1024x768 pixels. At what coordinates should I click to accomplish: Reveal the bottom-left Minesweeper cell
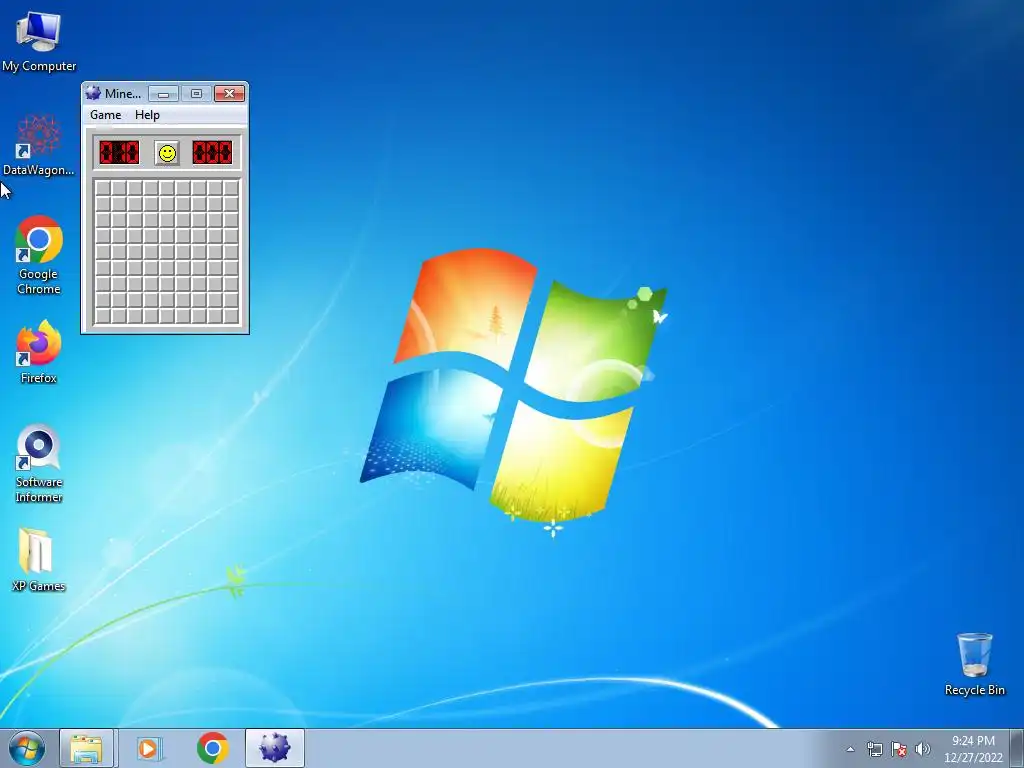pyautogui.click(x=103, y=315)
